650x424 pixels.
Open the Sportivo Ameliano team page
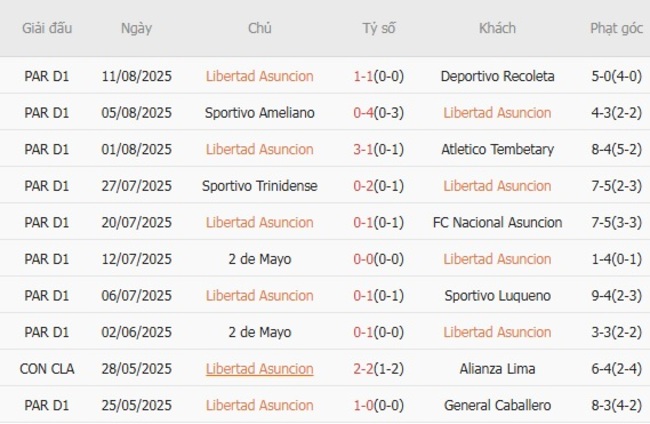[259, 113]
